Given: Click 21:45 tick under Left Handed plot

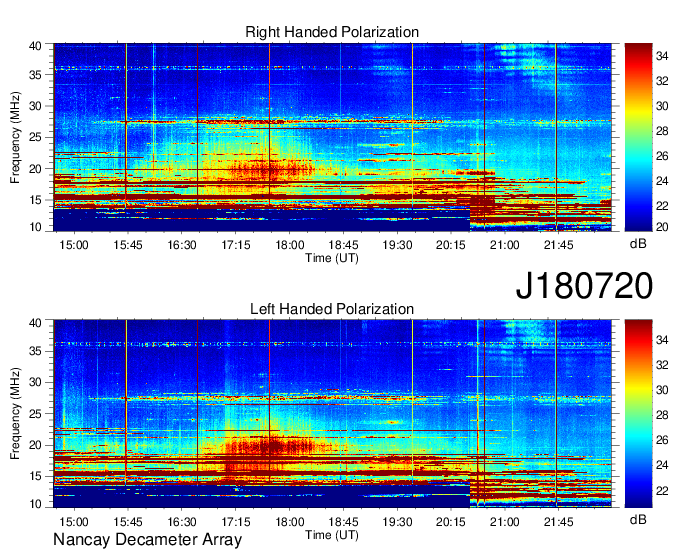Looking at the screenshot, I should pyautogui.click(x=559, y=522).
